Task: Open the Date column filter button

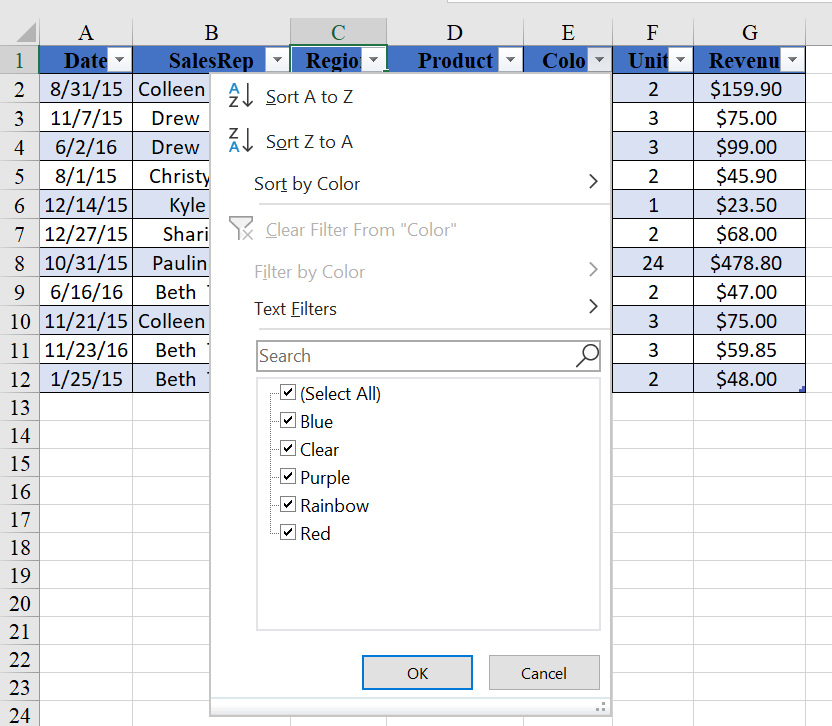Action: point(119,61)
